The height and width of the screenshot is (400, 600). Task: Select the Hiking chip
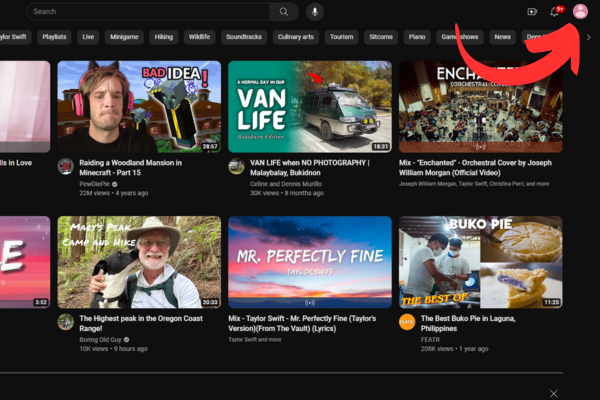click(x=164, y=37)
